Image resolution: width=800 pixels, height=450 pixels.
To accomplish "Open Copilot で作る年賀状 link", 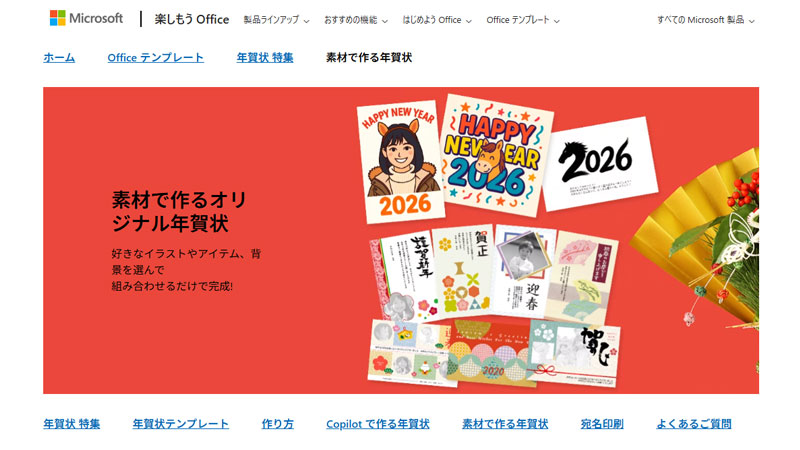I will [378, 424].
